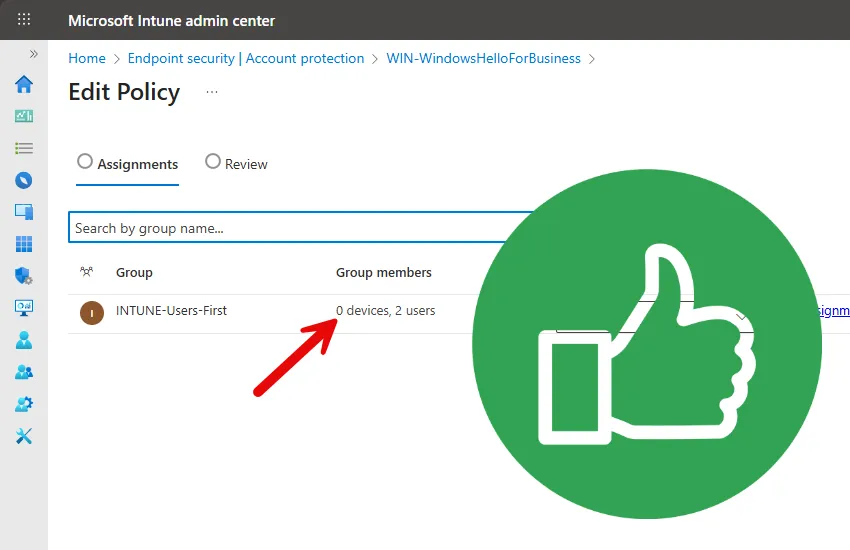Open Users icon in sidebar
Screen dimensions: 850x550
24,340
